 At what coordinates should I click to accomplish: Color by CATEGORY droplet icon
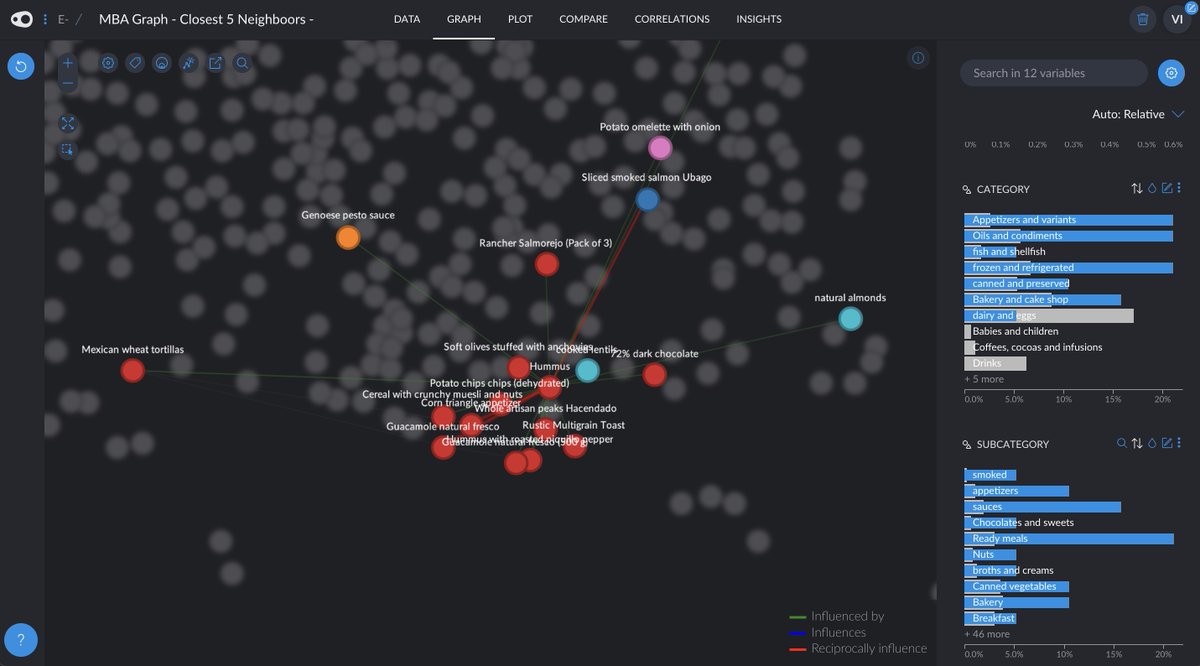click(x=1152, y=189)
